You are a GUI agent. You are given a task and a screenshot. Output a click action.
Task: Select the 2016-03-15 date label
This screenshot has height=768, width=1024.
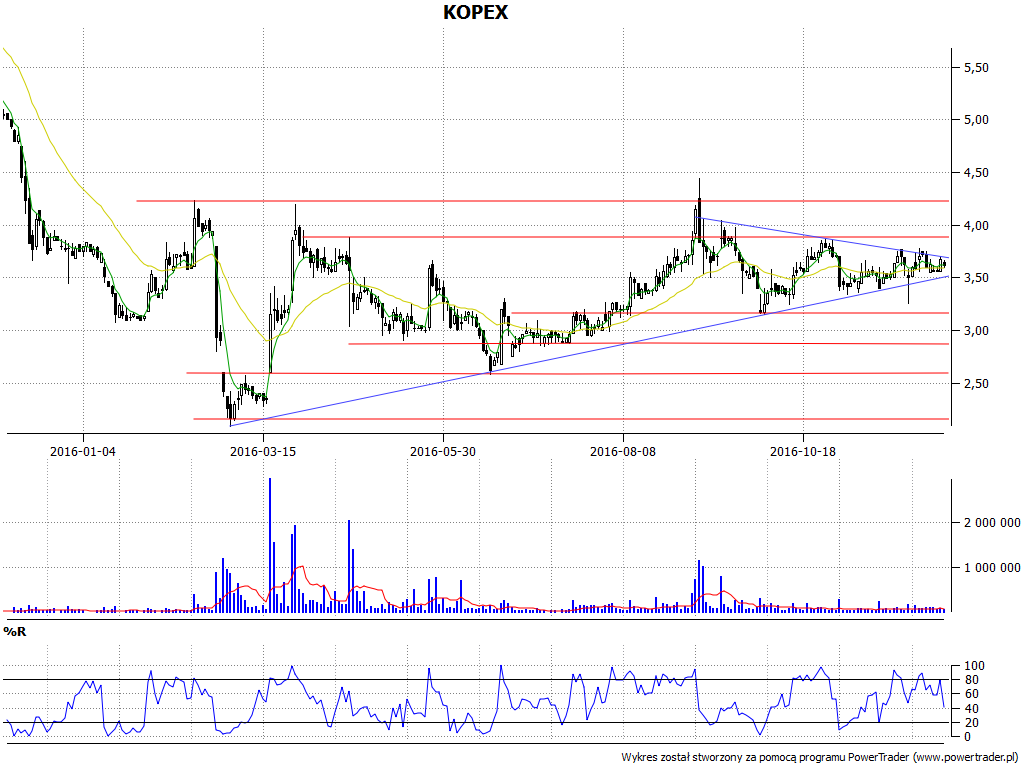point(263,451)
